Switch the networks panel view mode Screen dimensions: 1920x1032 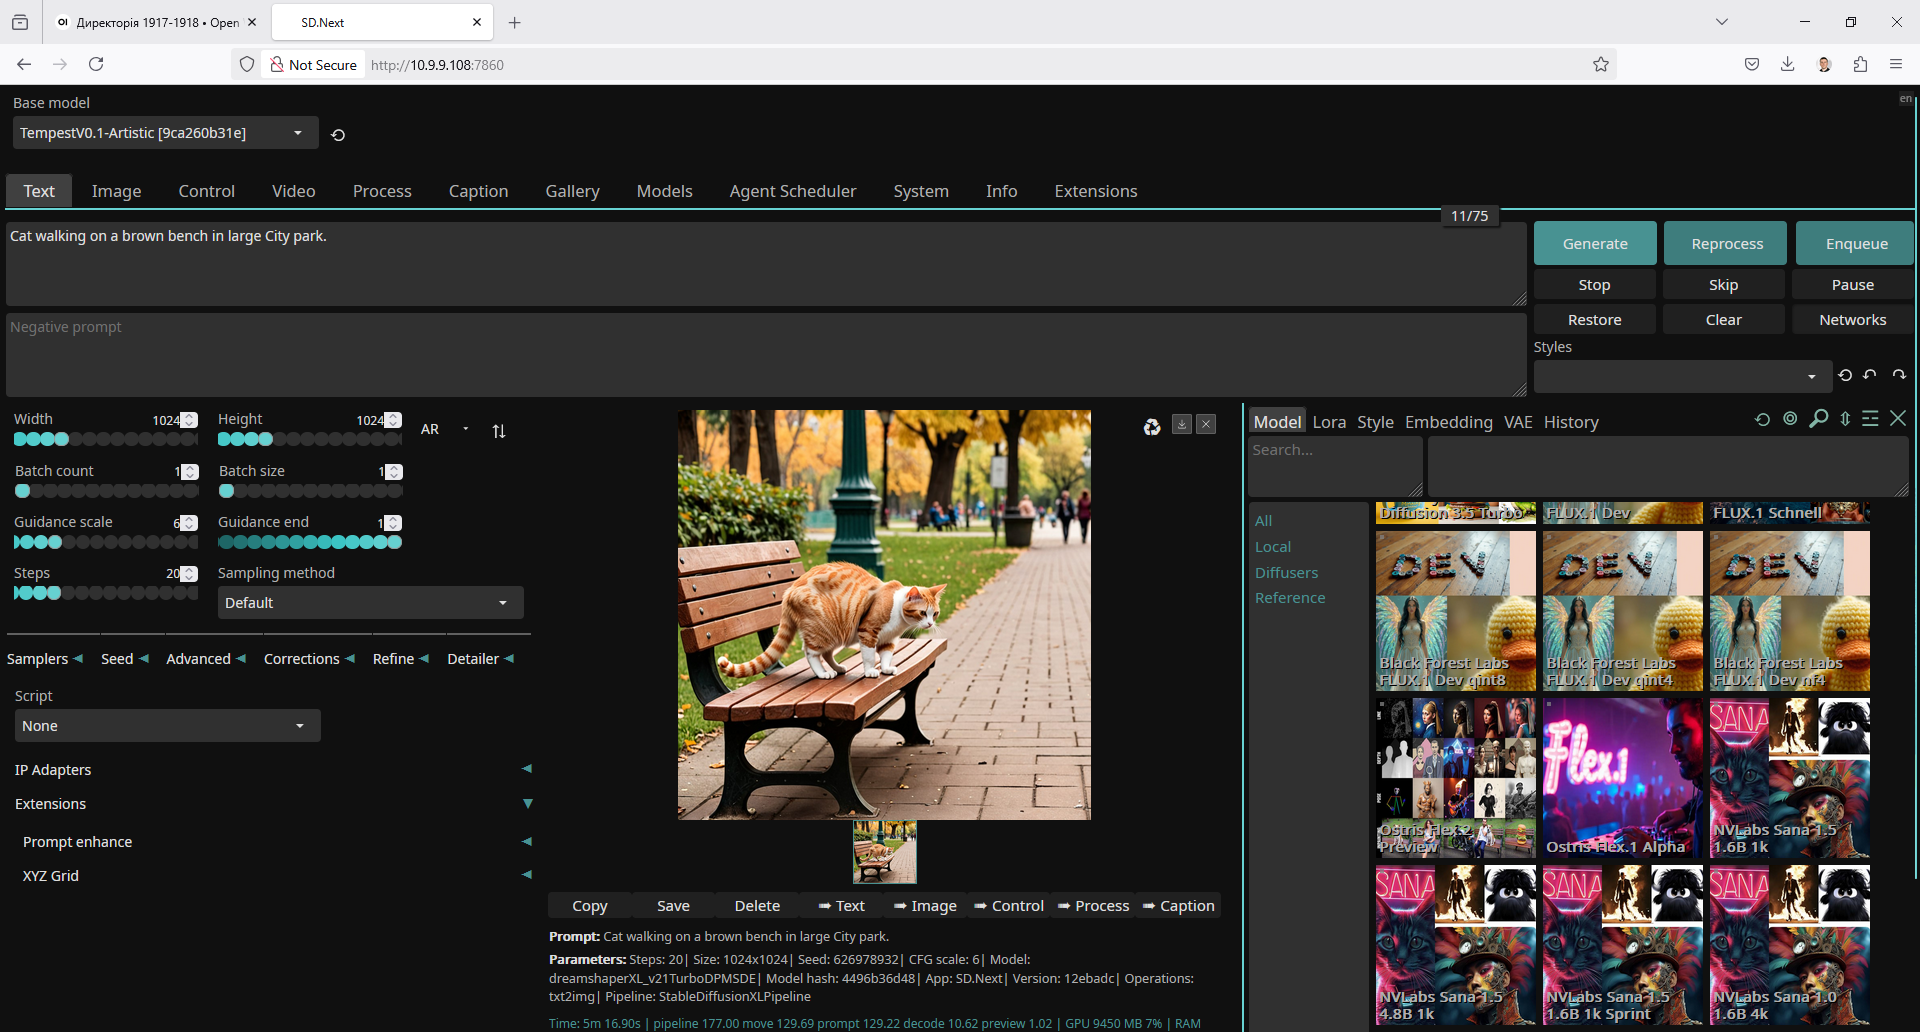pos(1870,419)
